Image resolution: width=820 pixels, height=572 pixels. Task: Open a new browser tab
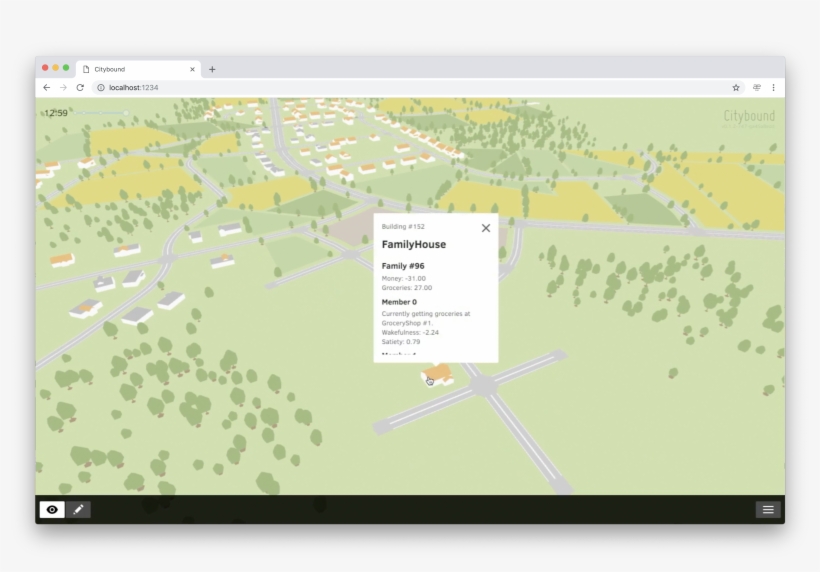(212, 69)
